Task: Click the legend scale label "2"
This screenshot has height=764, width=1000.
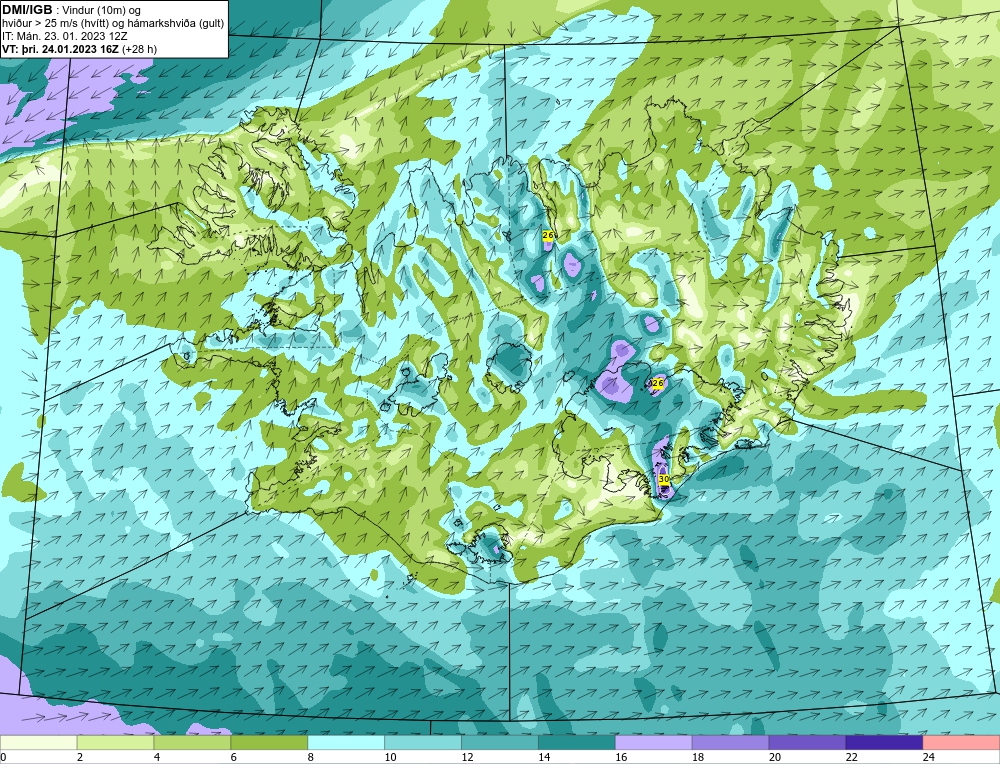Action: (80, 758)
